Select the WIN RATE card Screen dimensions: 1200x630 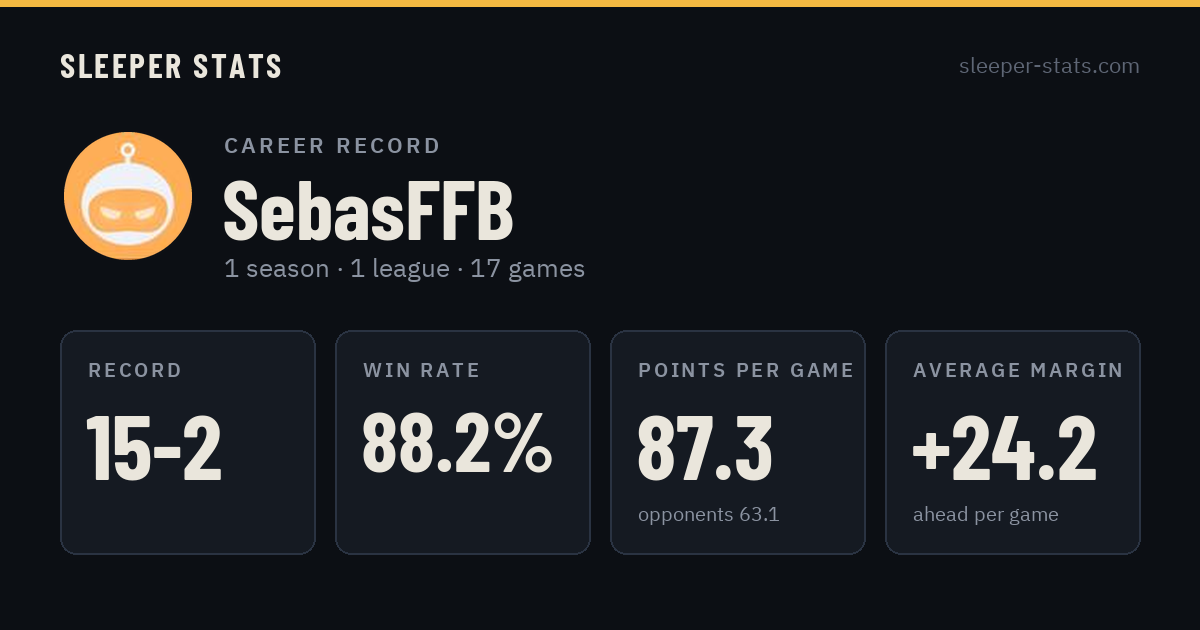point(463,442)
